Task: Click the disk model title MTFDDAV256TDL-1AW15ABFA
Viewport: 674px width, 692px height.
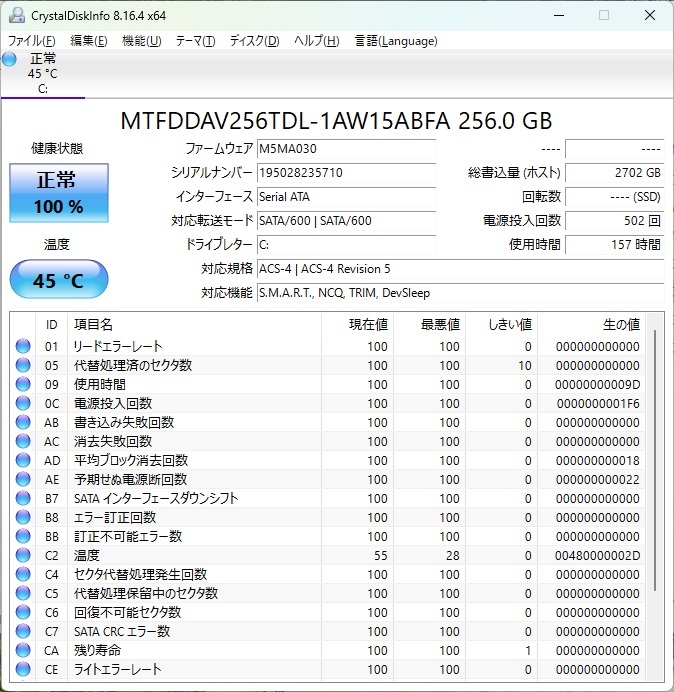Action: click(285, 121)
